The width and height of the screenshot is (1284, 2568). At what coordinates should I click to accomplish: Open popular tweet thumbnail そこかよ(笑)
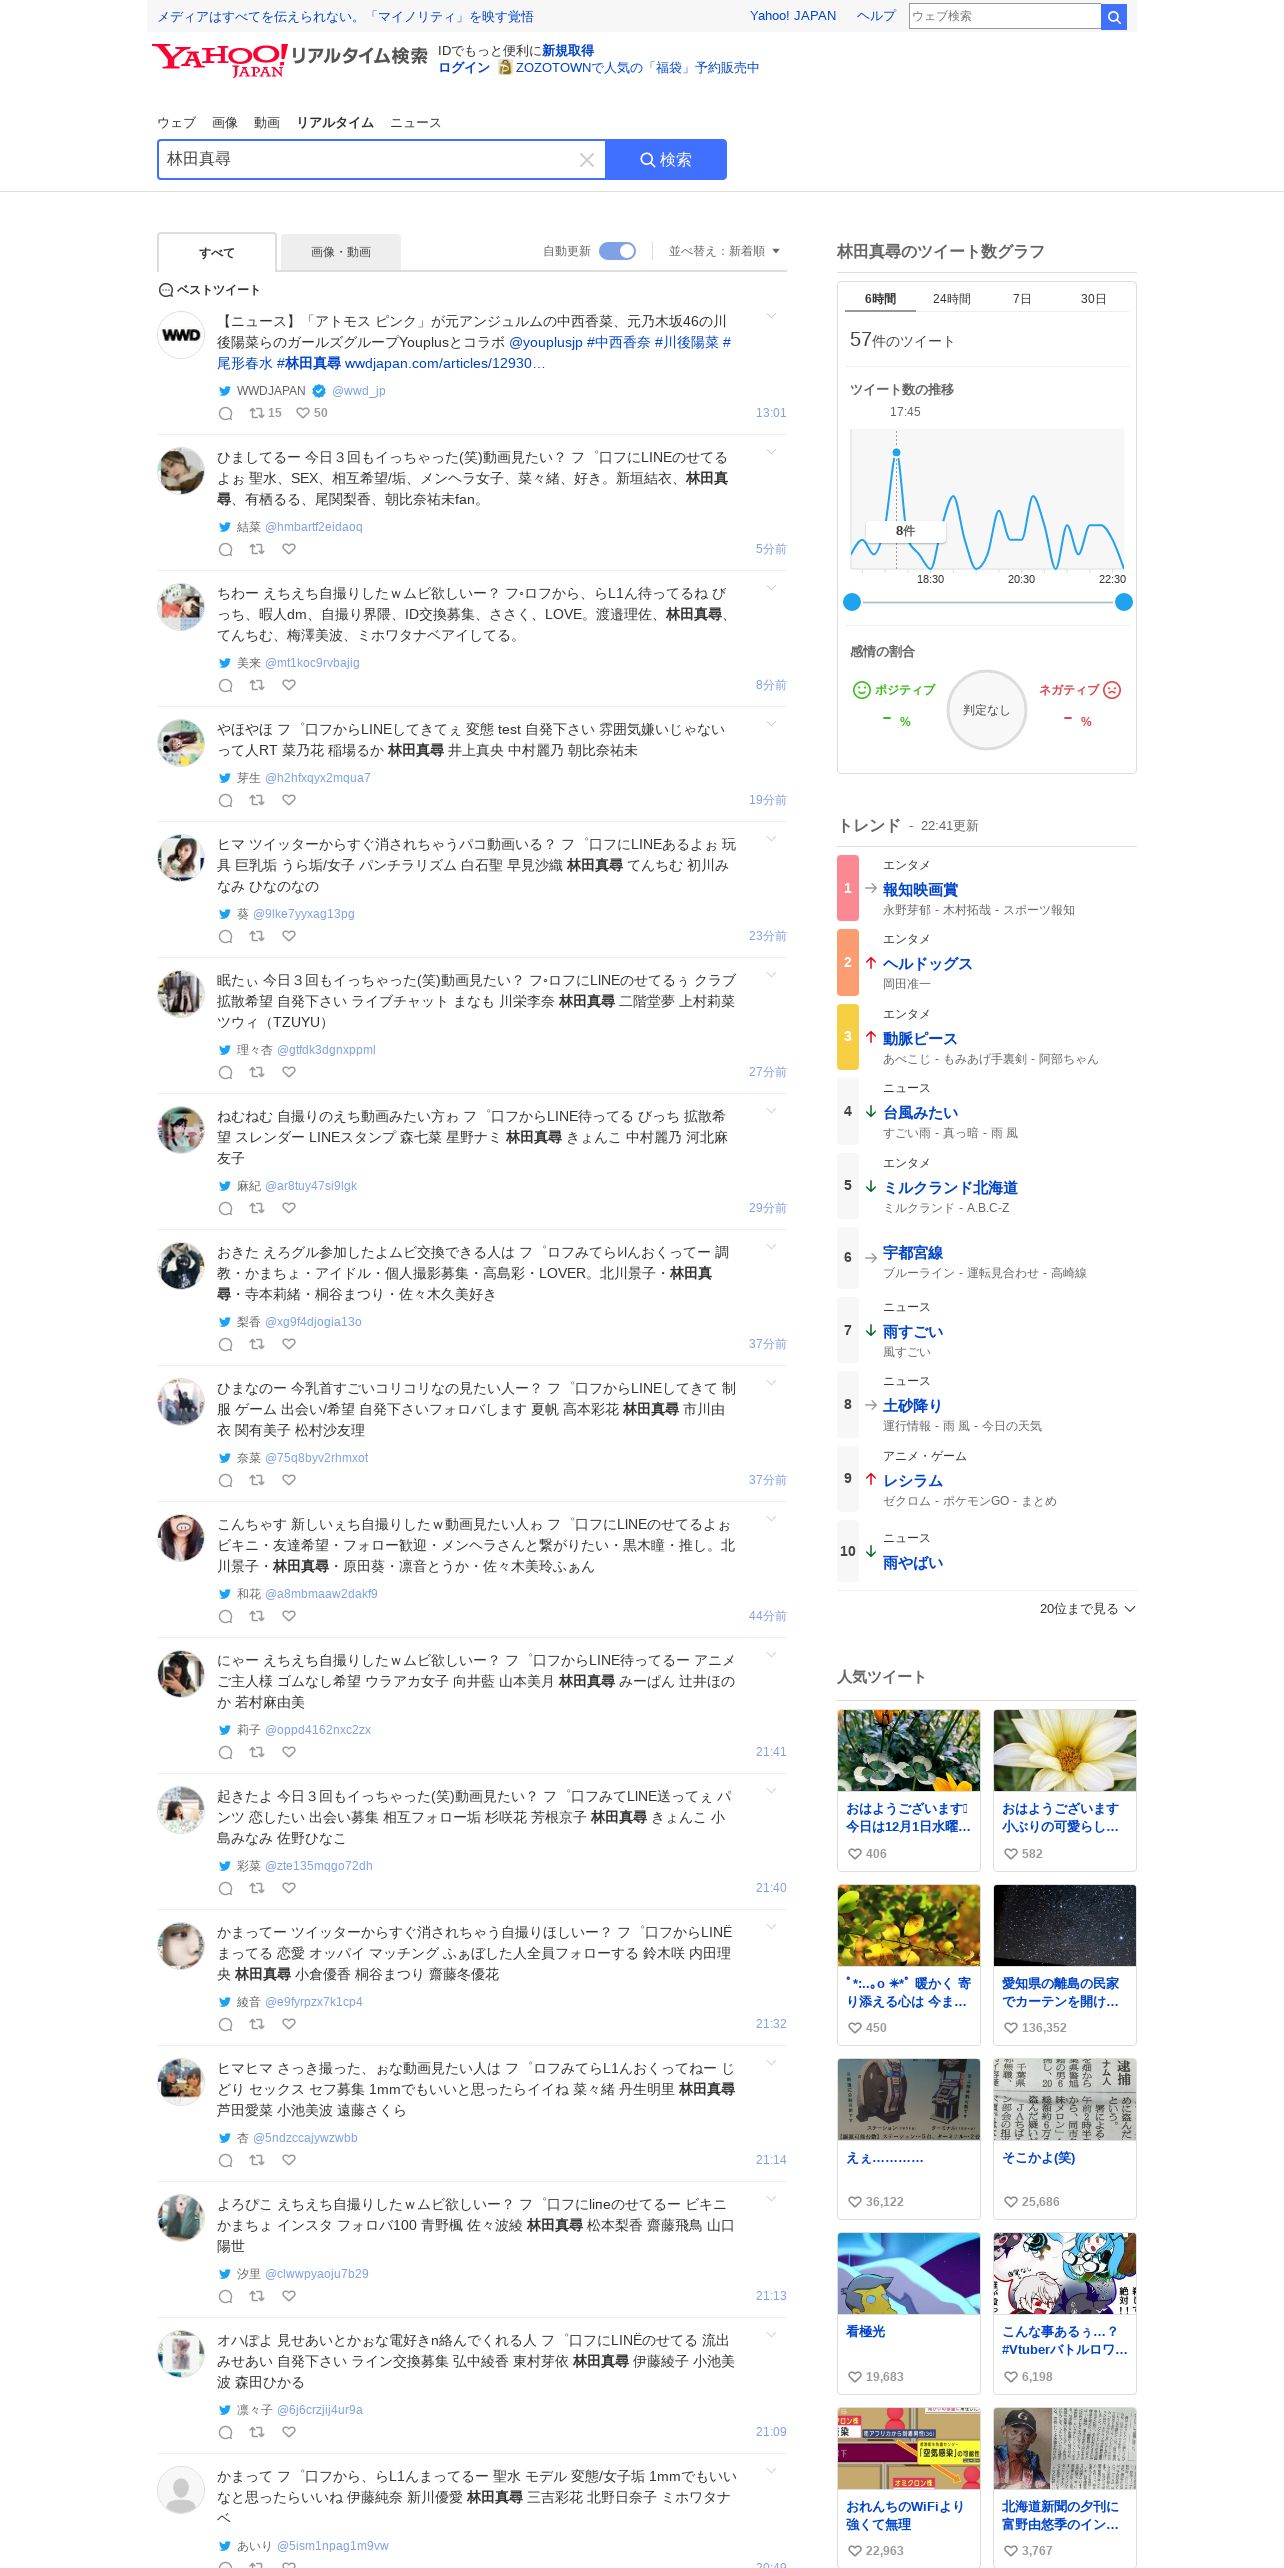[x=1064, y=2099]
